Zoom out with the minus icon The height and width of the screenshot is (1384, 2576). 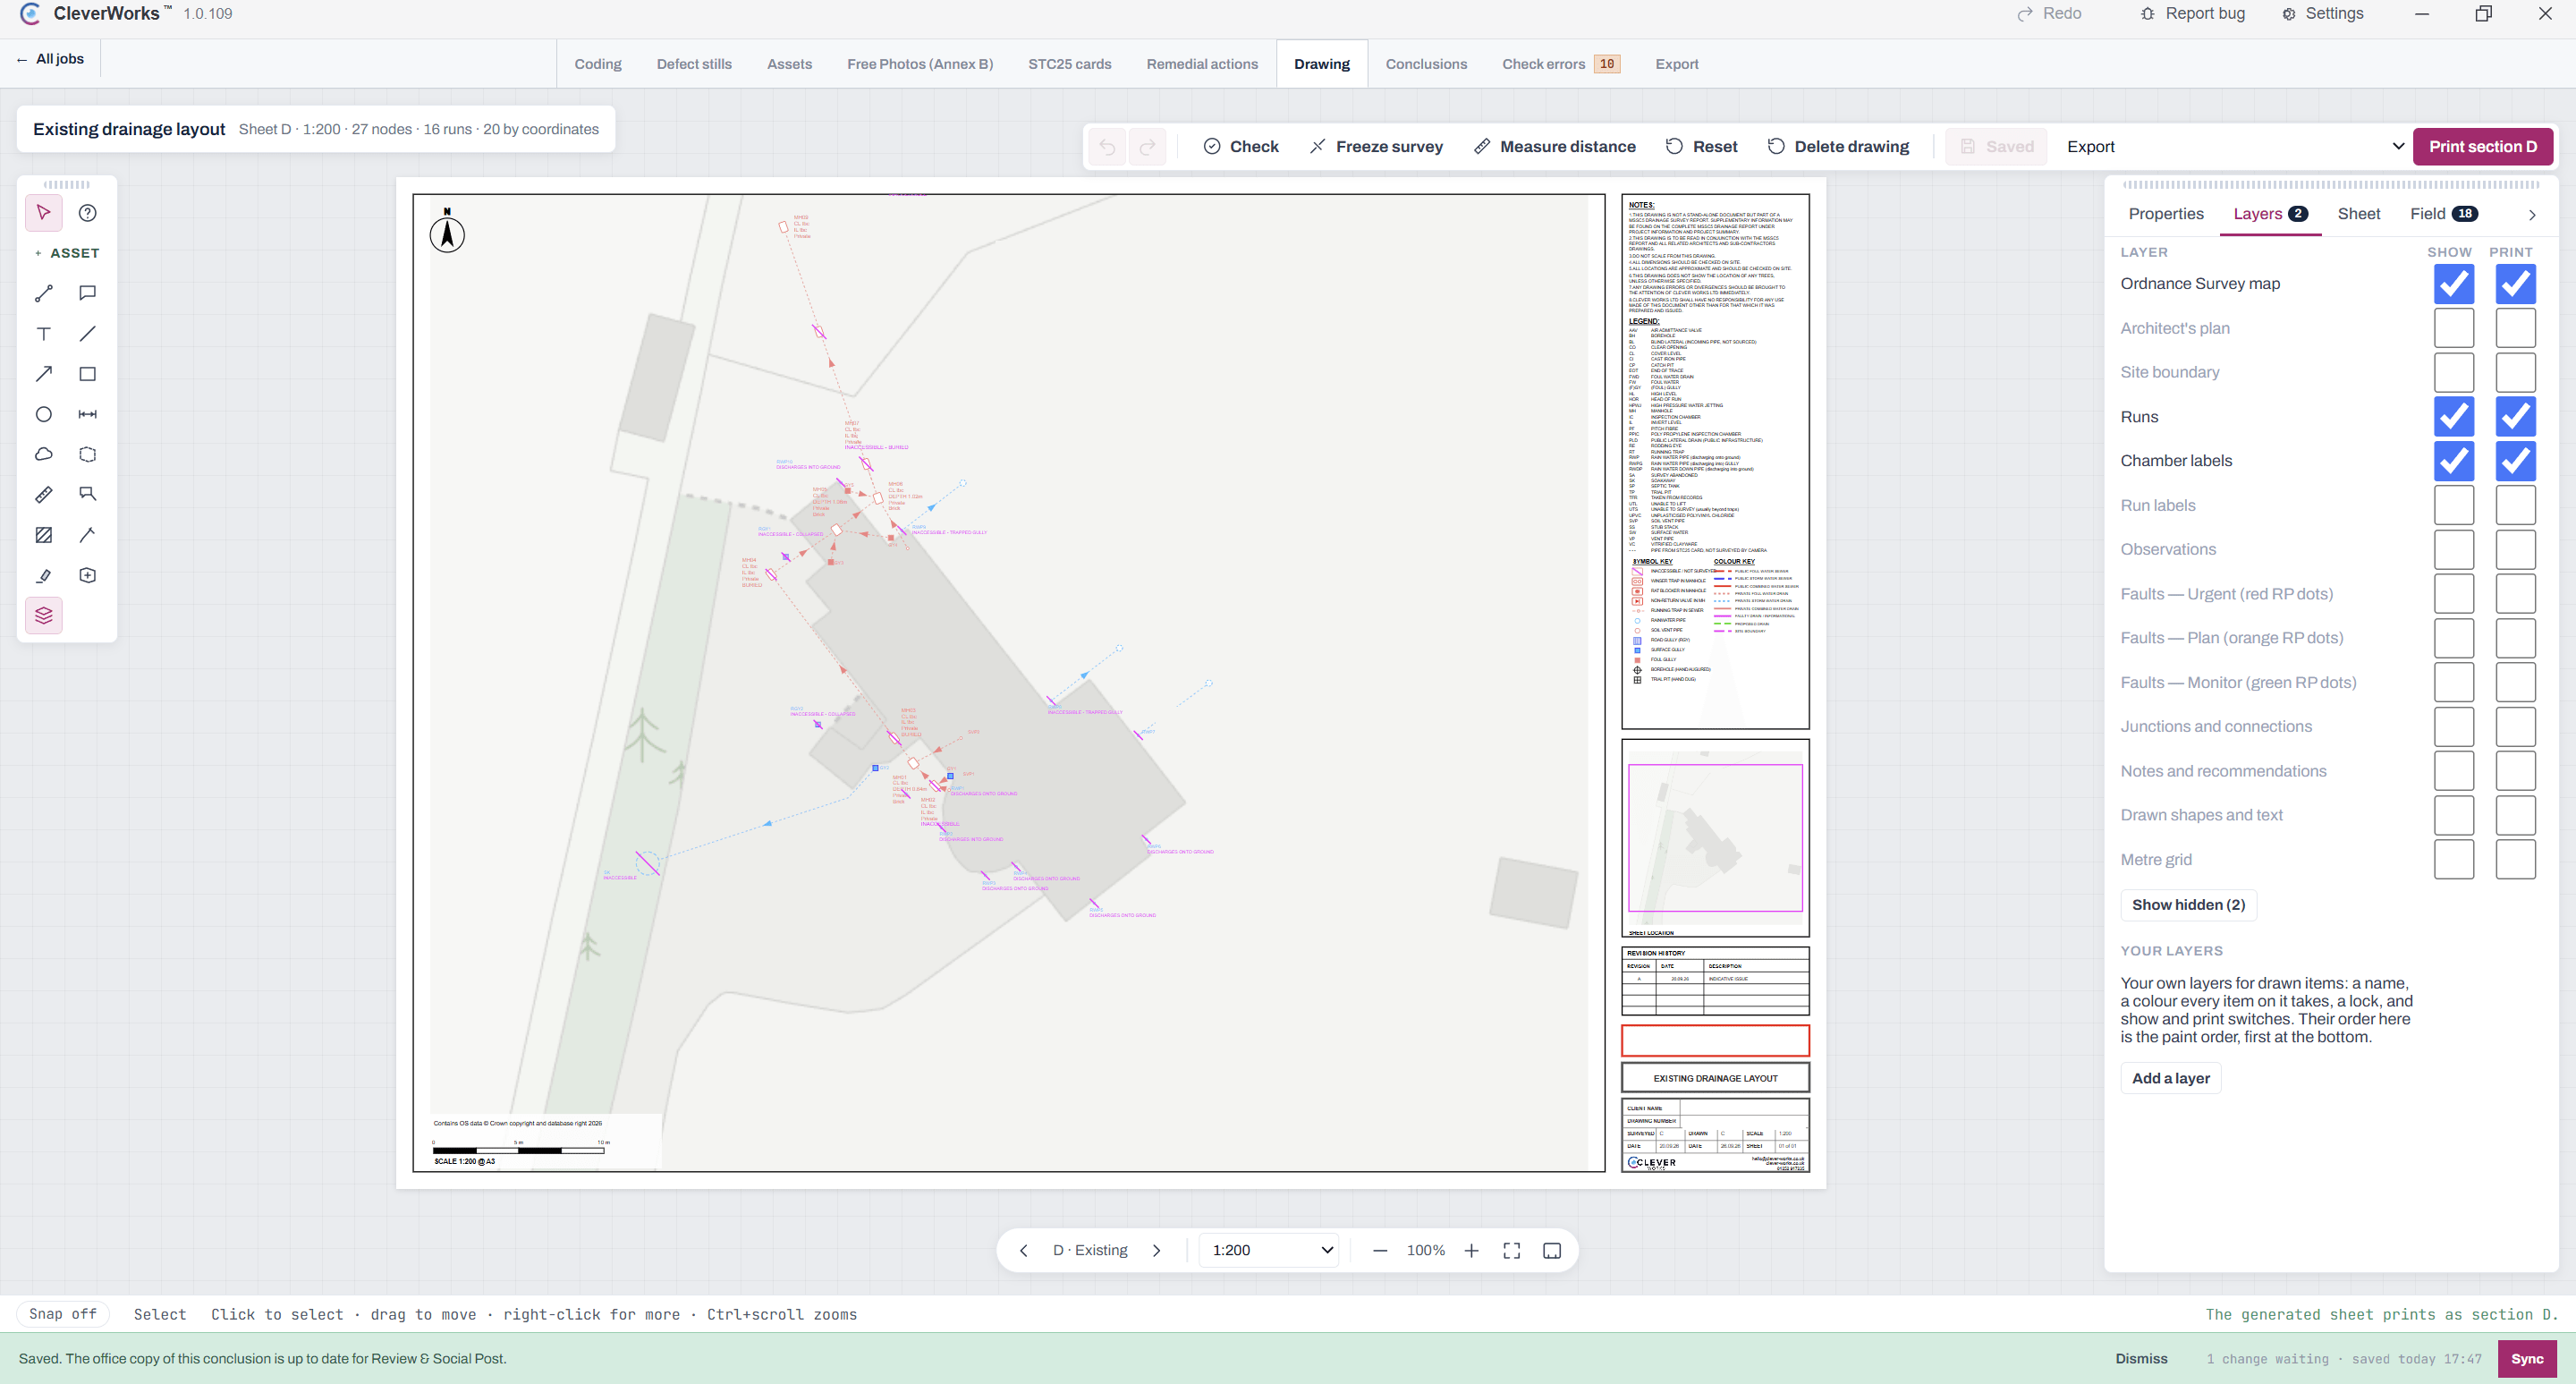[1380, 1250]
